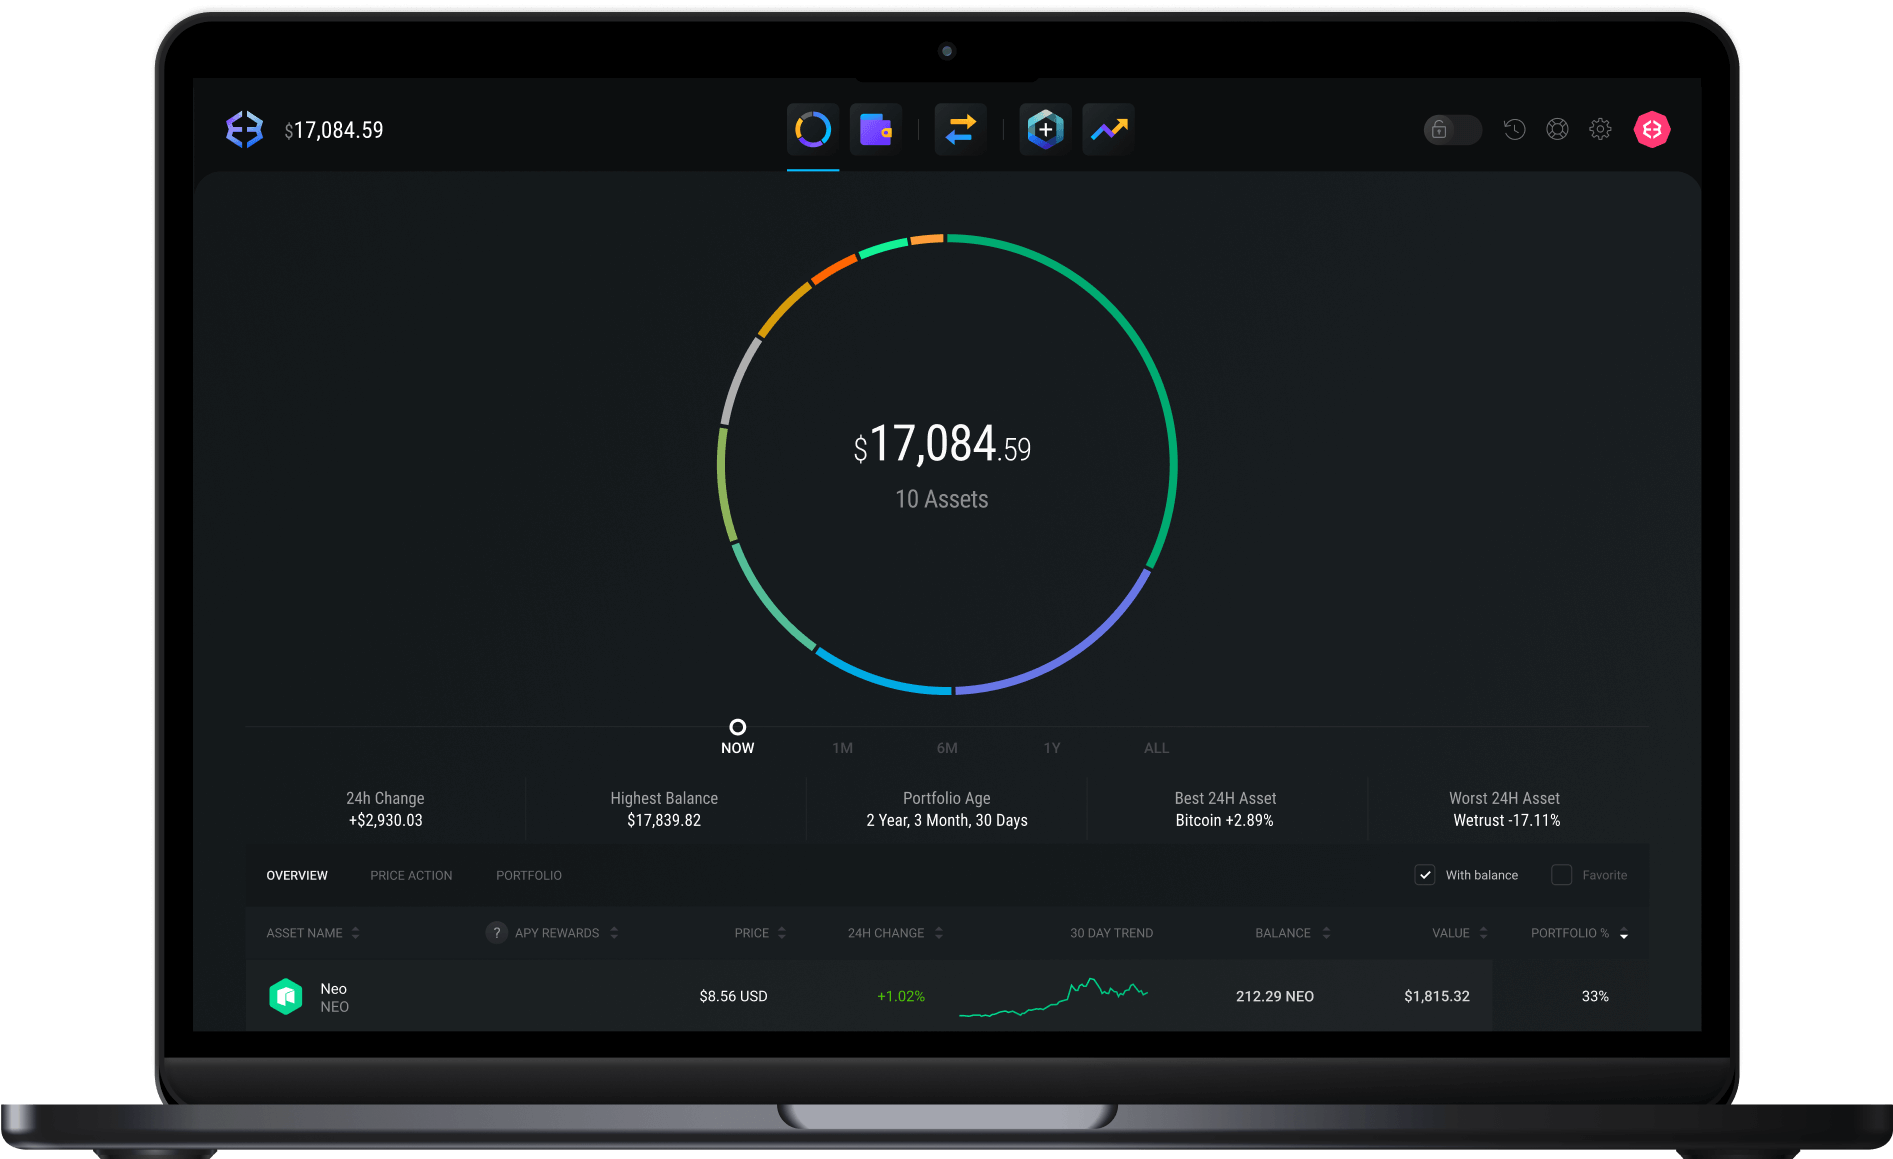
Task: Select the ALL time range
Action: click(1157, 748)
